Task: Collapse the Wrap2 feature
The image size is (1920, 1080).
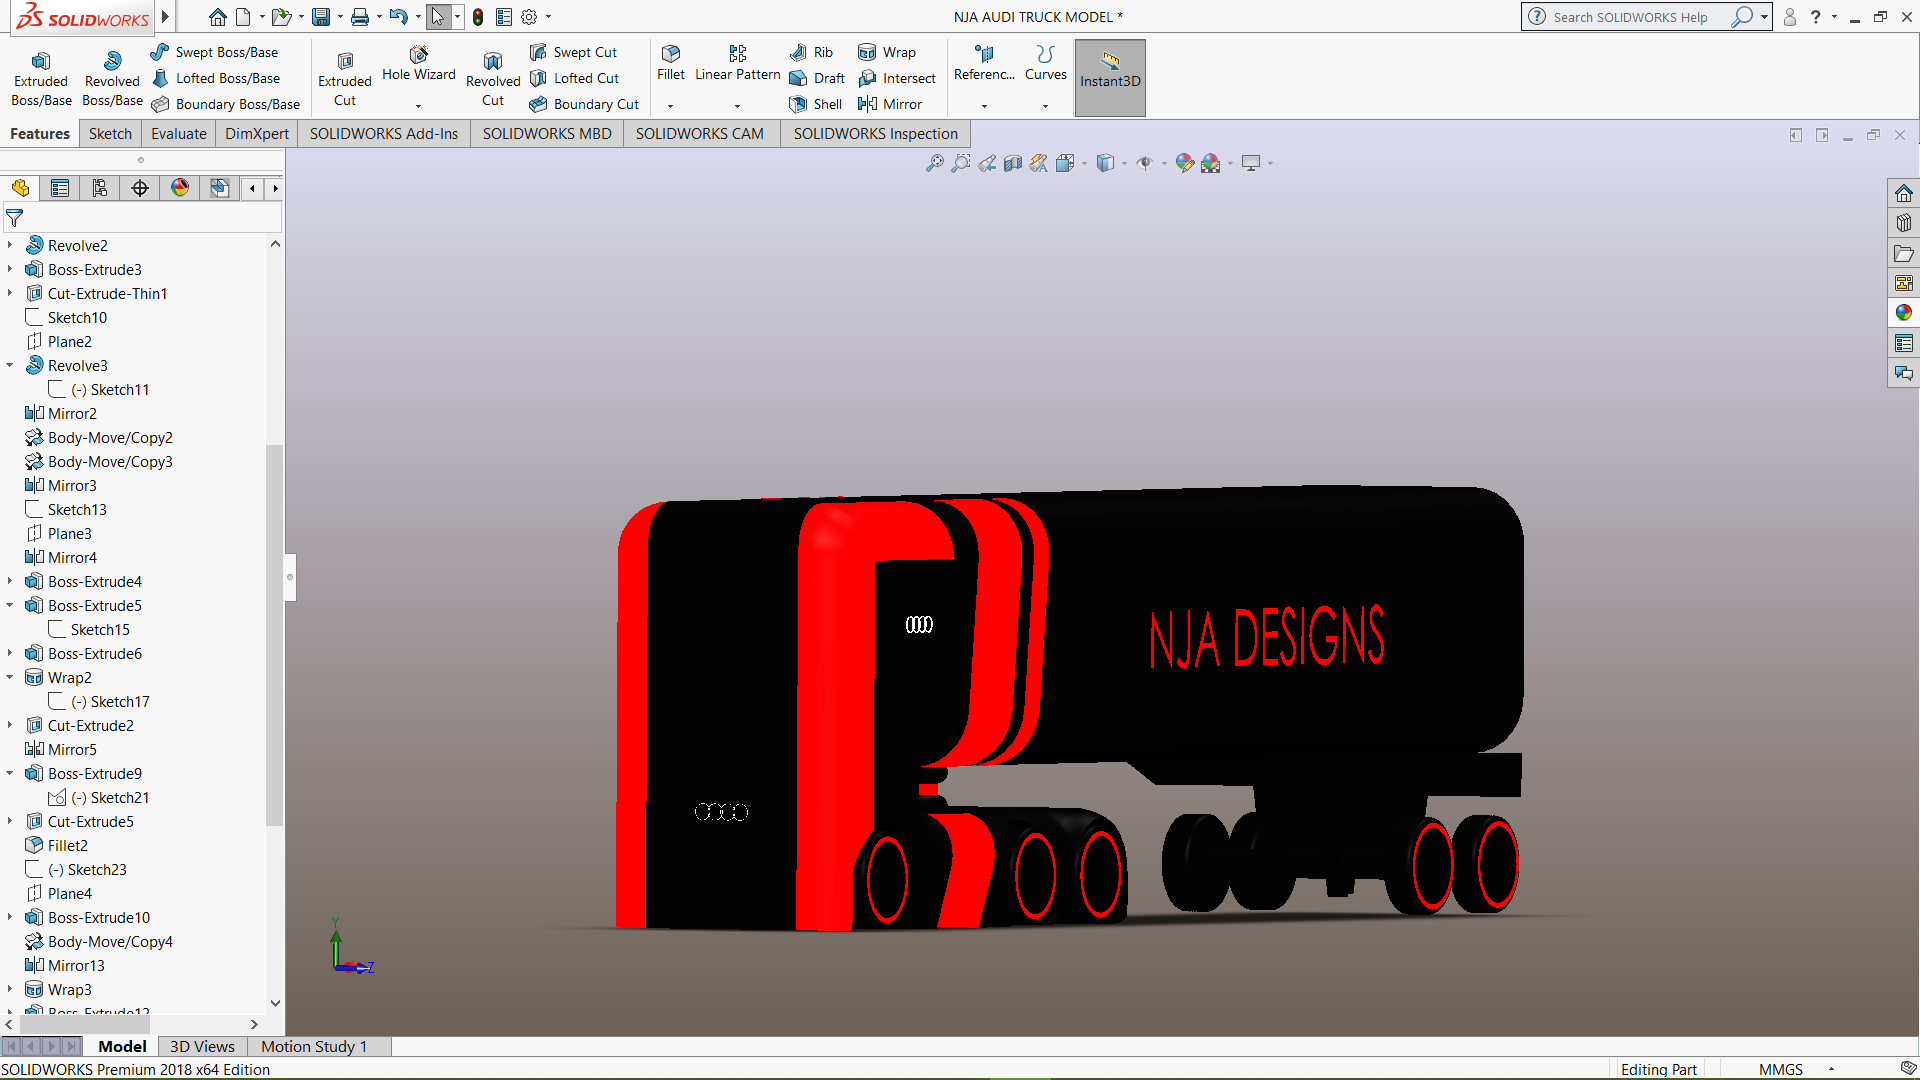Action: [x=10, y=677]
